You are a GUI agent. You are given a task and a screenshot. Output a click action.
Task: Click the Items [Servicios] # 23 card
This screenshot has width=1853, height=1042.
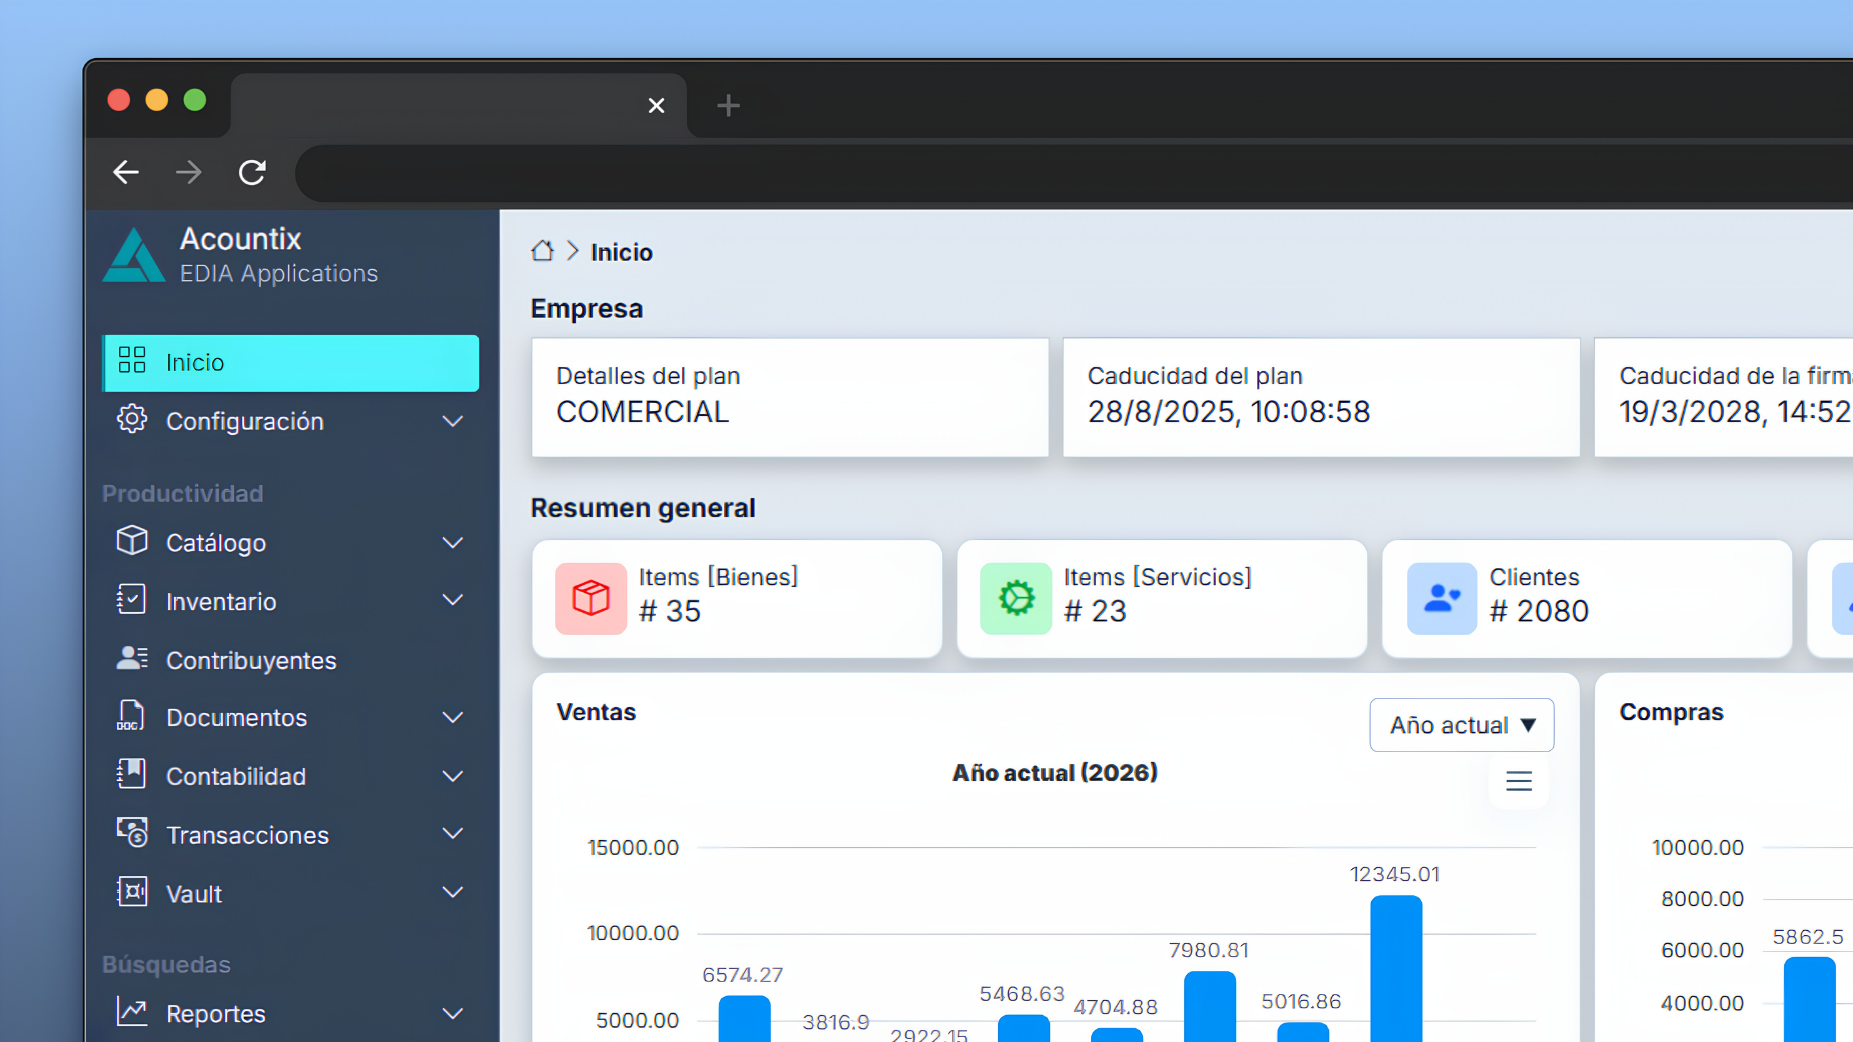click(x=1162, y=598)
